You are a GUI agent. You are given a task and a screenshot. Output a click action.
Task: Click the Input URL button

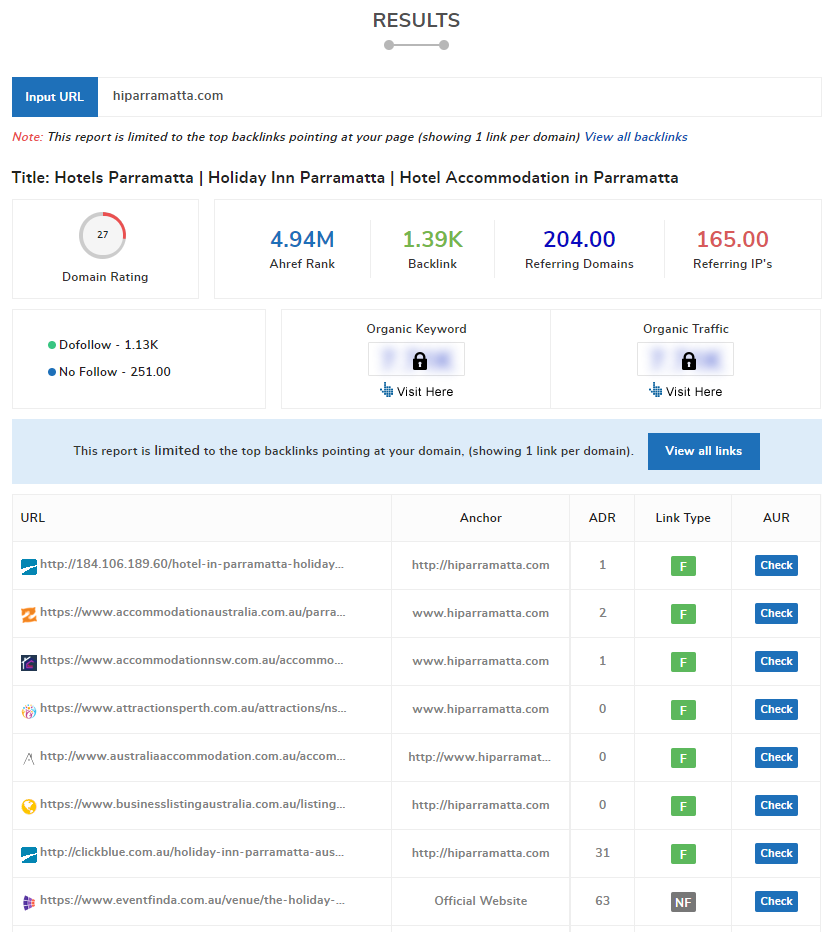[55, 97]
